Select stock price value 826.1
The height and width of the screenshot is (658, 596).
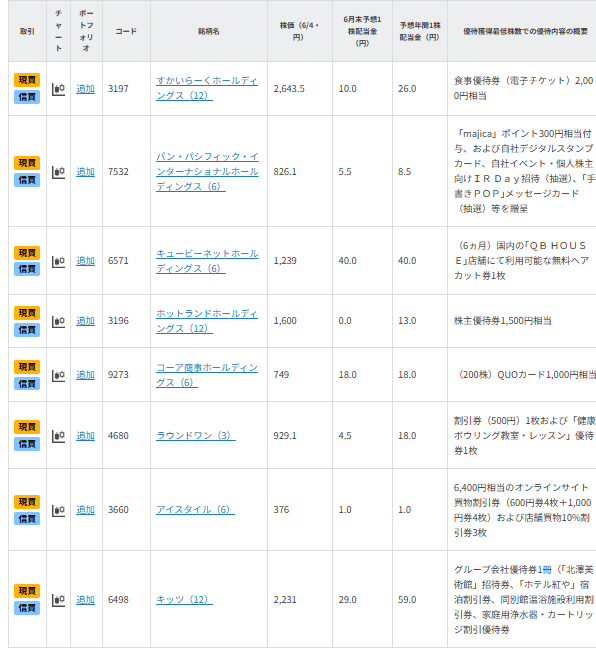coord(285,172)
